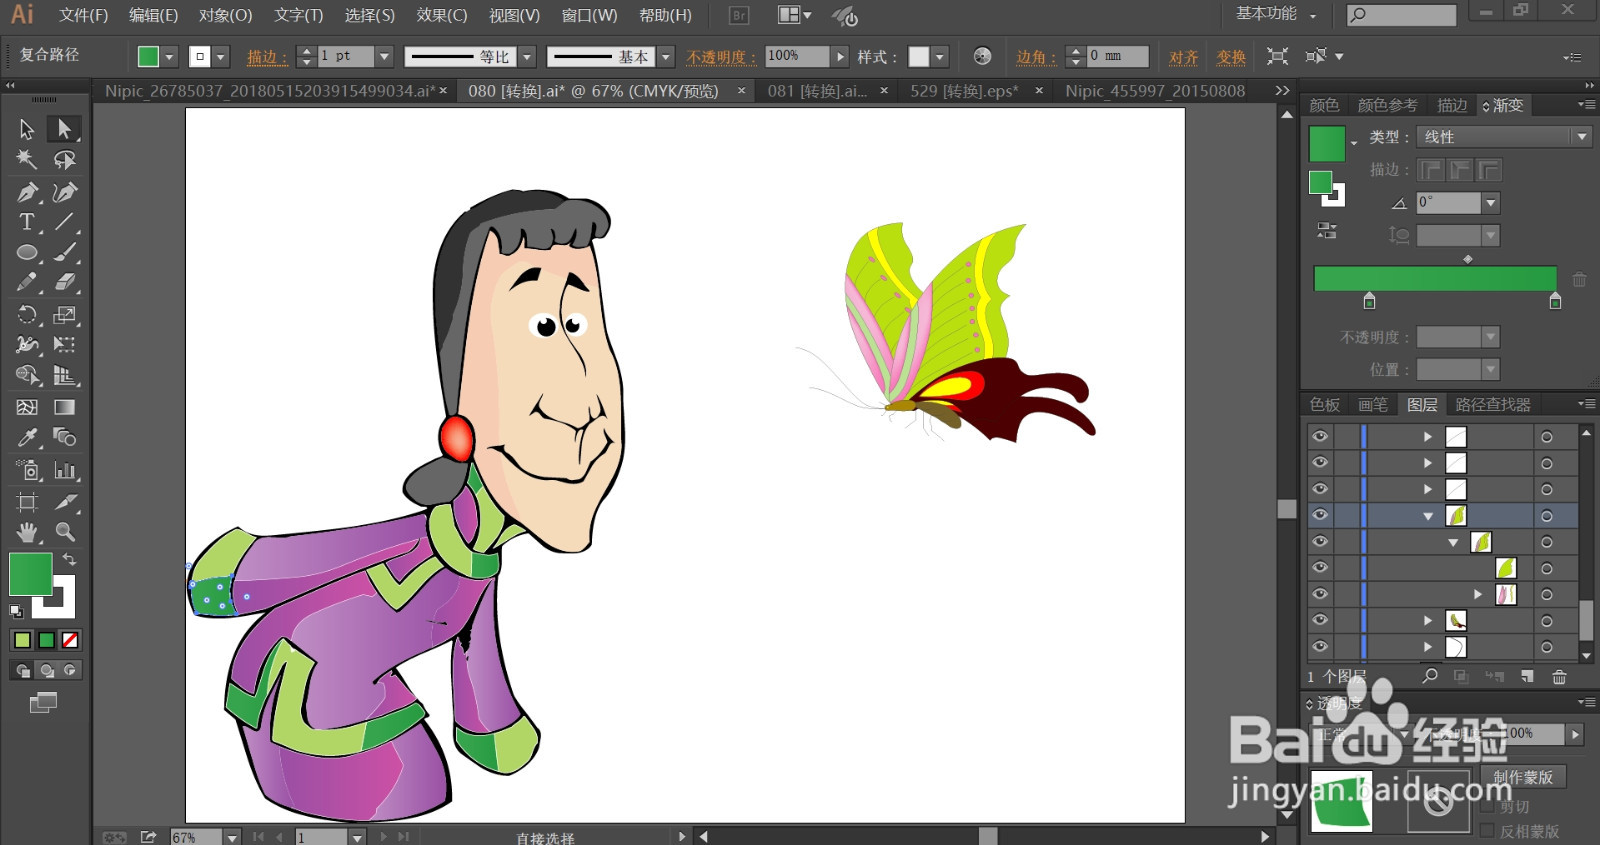Toggle visibility of sixth layer row
The height and width of the screenshot is (845, 1600).
[x=1320, y=567]
